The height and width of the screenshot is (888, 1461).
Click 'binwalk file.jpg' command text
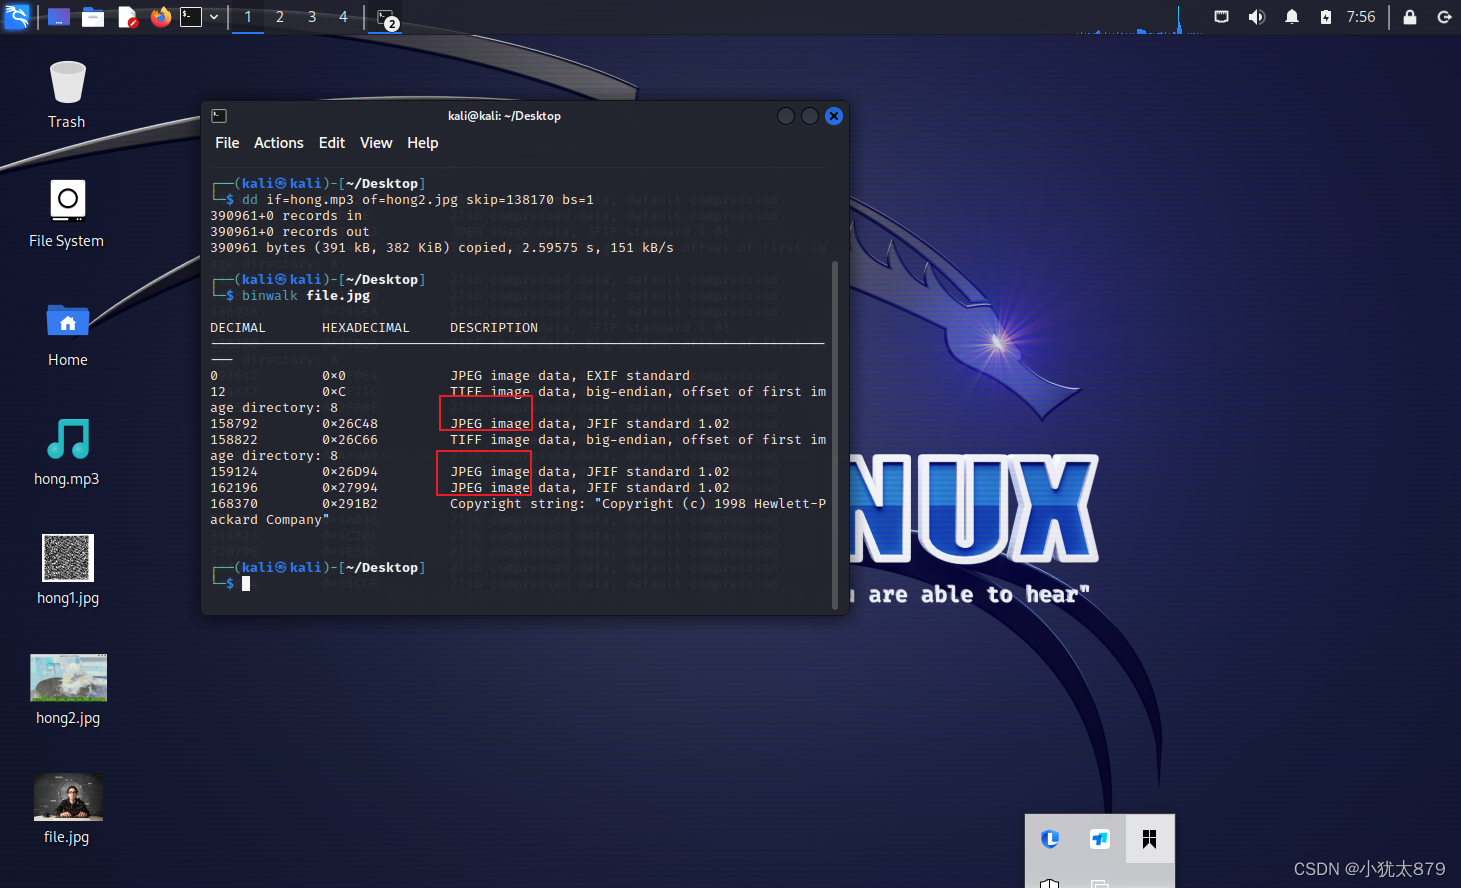coord(306,296)
